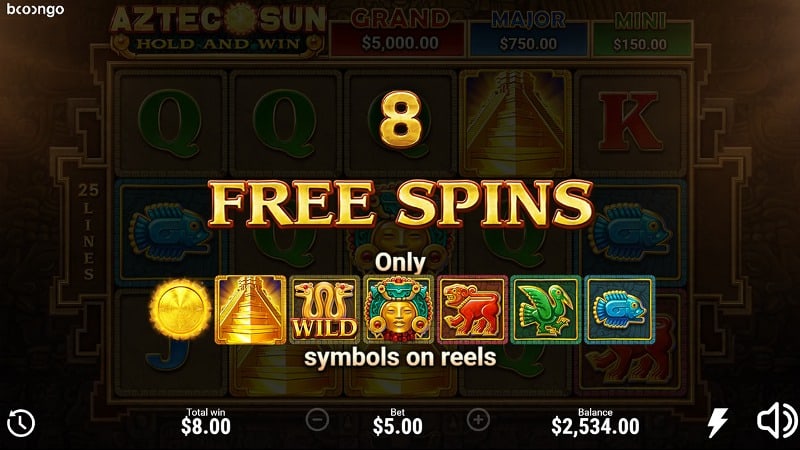Click the FREE SPINS banner text

tap(401, 204)
